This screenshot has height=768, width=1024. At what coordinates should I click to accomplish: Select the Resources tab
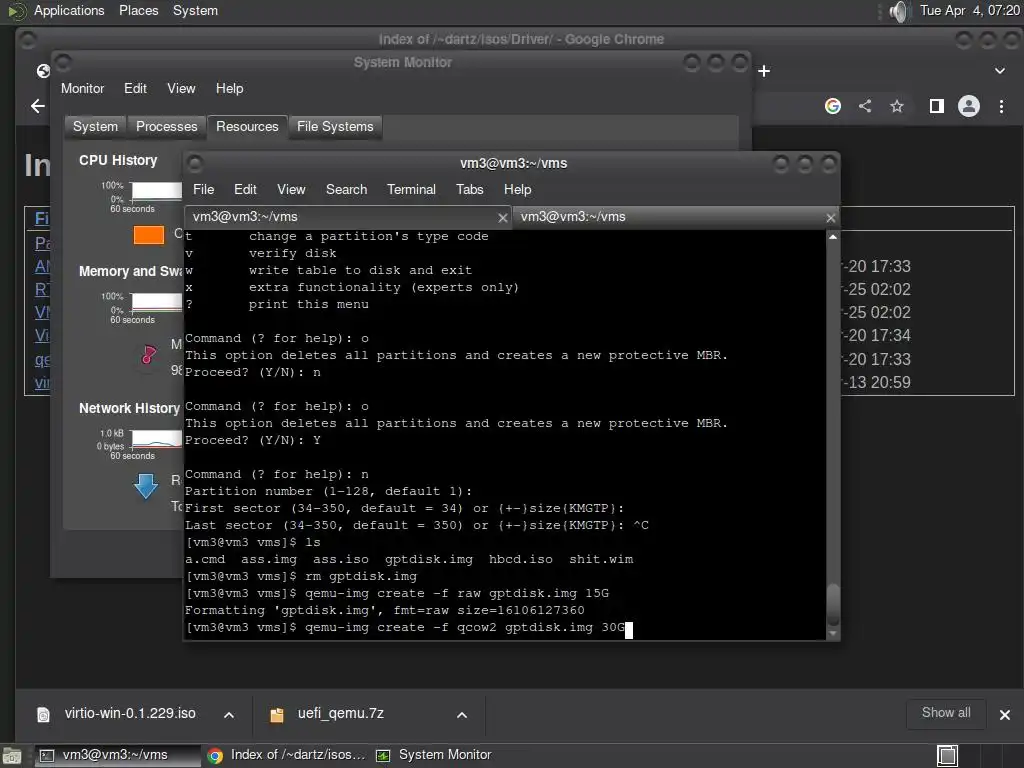(247, 127)
